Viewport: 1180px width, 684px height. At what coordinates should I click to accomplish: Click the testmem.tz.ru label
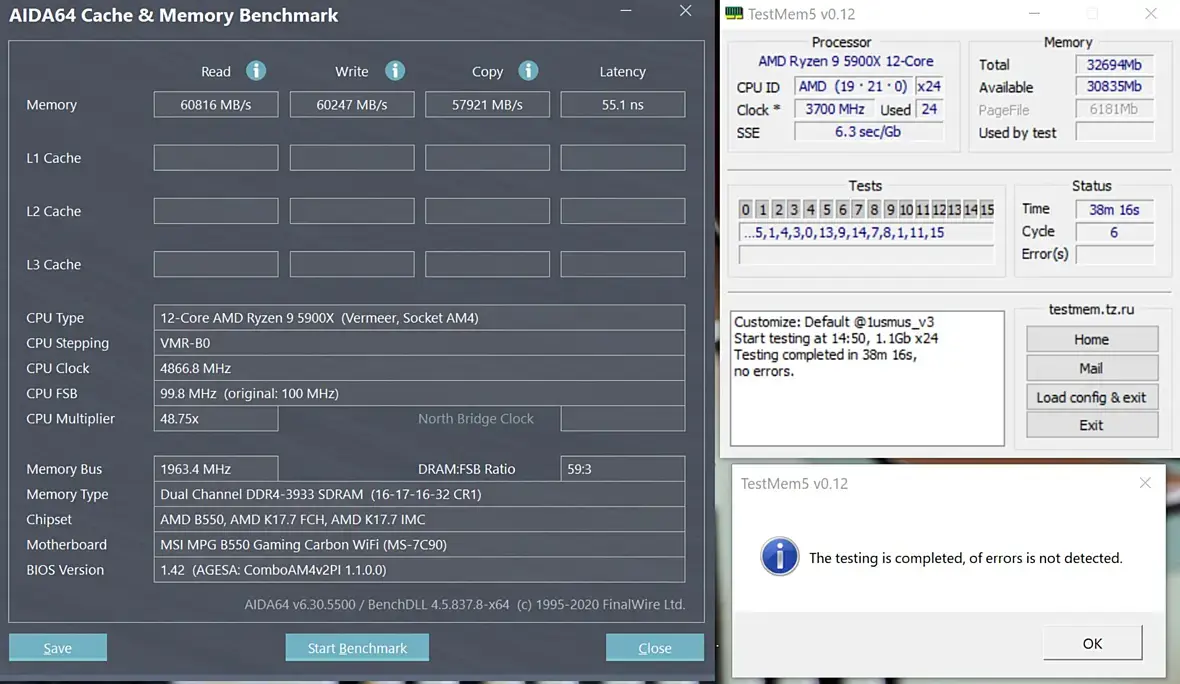pos(1091,309)
